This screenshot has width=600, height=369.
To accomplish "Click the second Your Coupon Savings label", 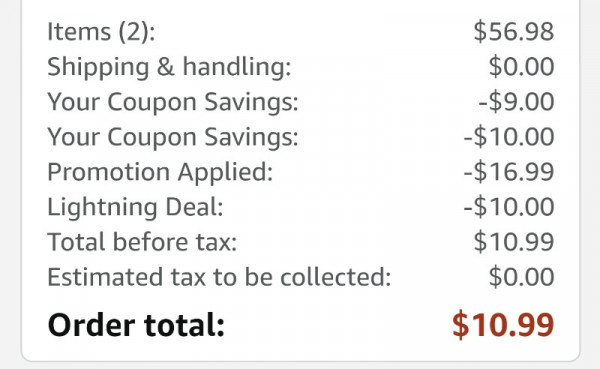I will point(173,137).
